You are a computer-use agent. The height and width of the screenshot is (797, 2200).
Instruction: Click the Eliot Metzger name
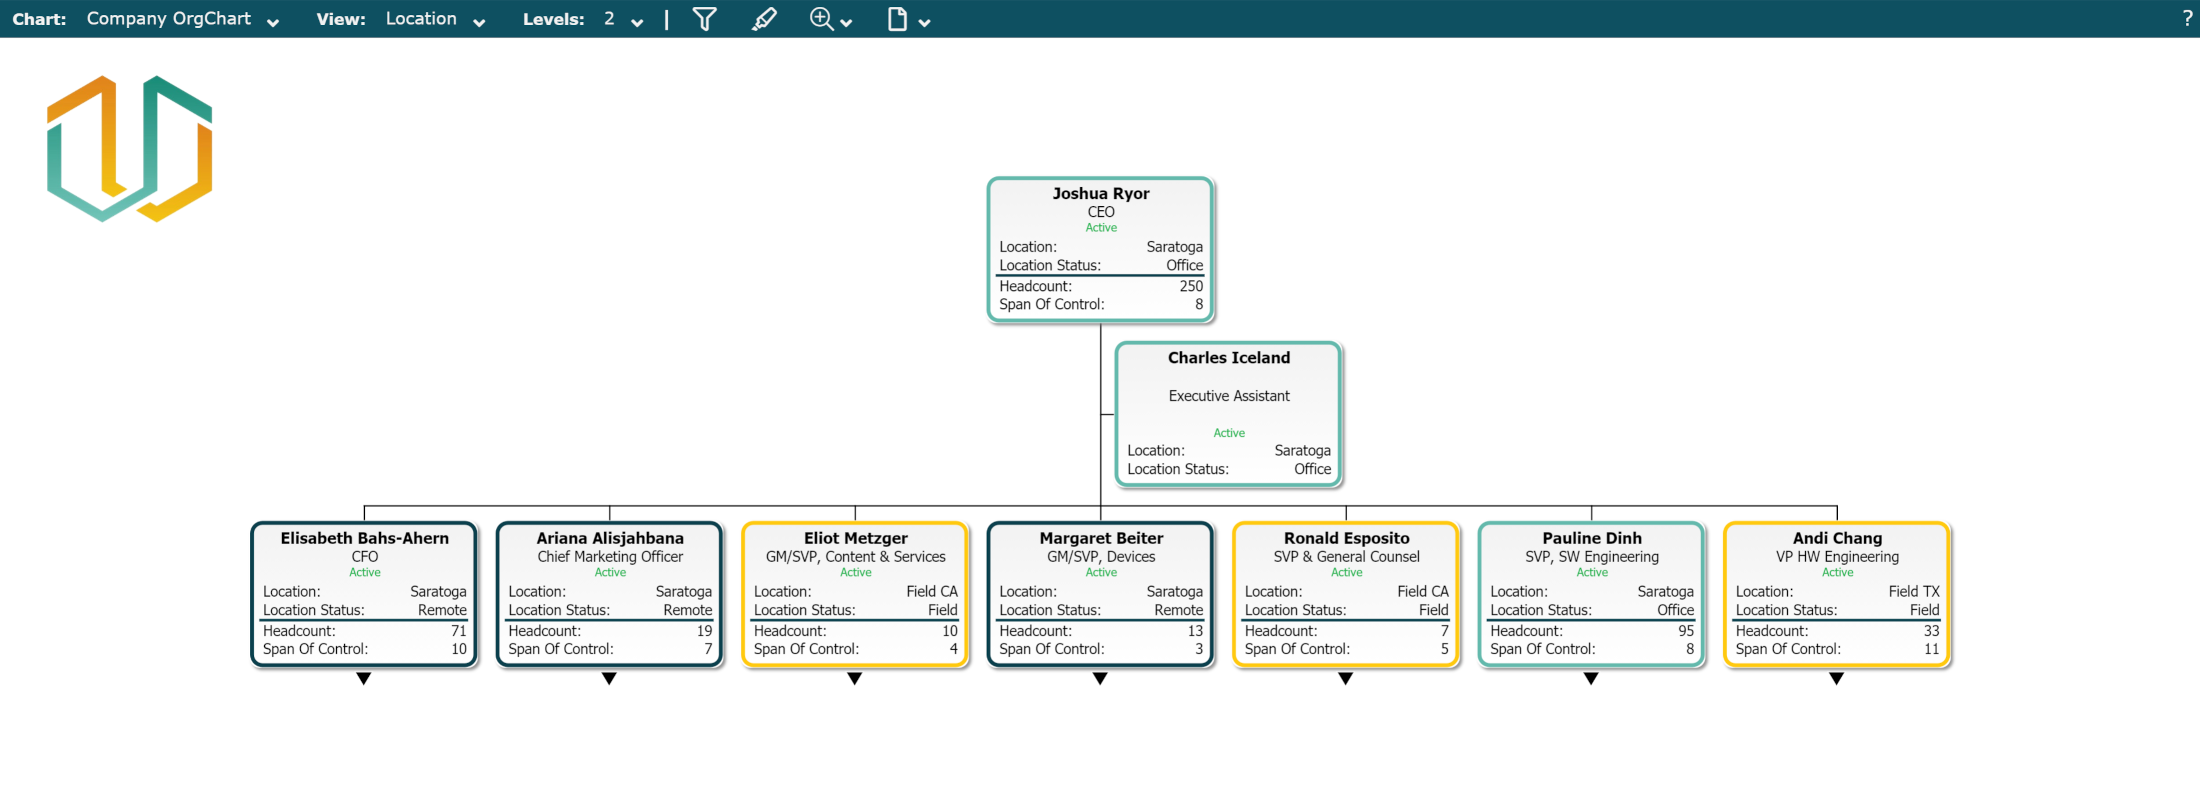tap(856, 538)
